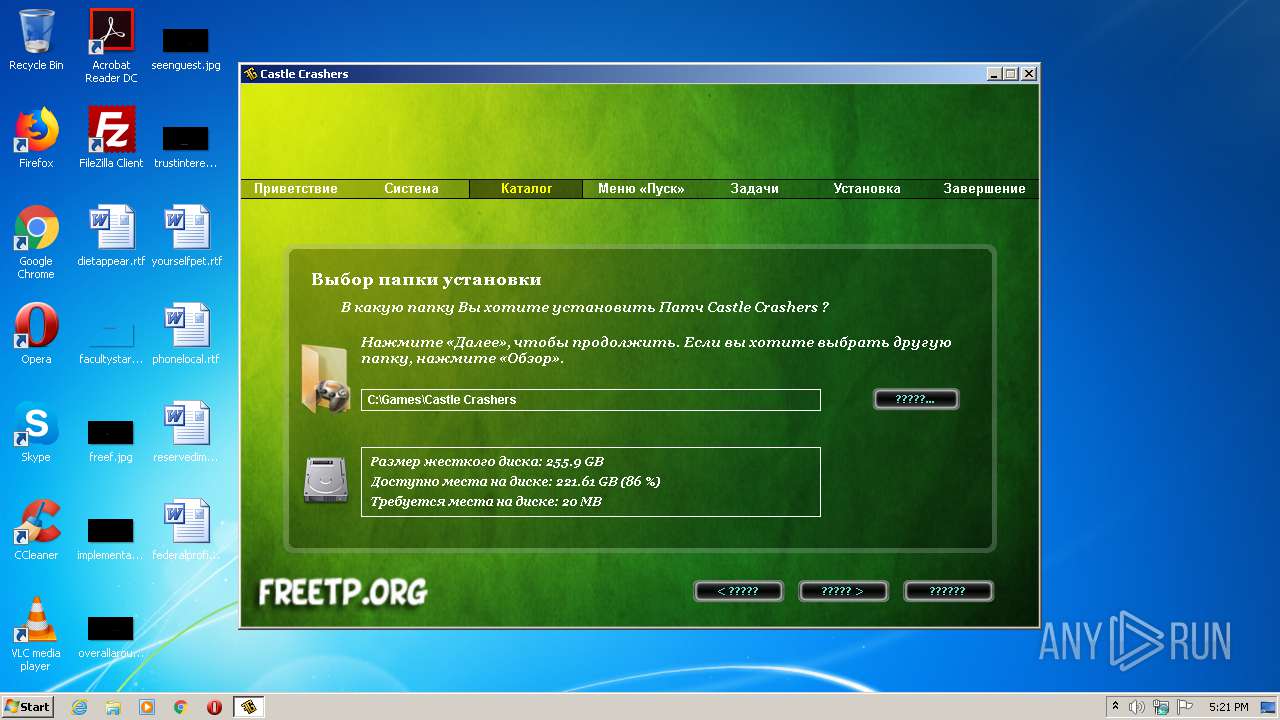
Task: Open seenguest.jpg desktop file
Action: pyautogui.click(x=186, y=48)
